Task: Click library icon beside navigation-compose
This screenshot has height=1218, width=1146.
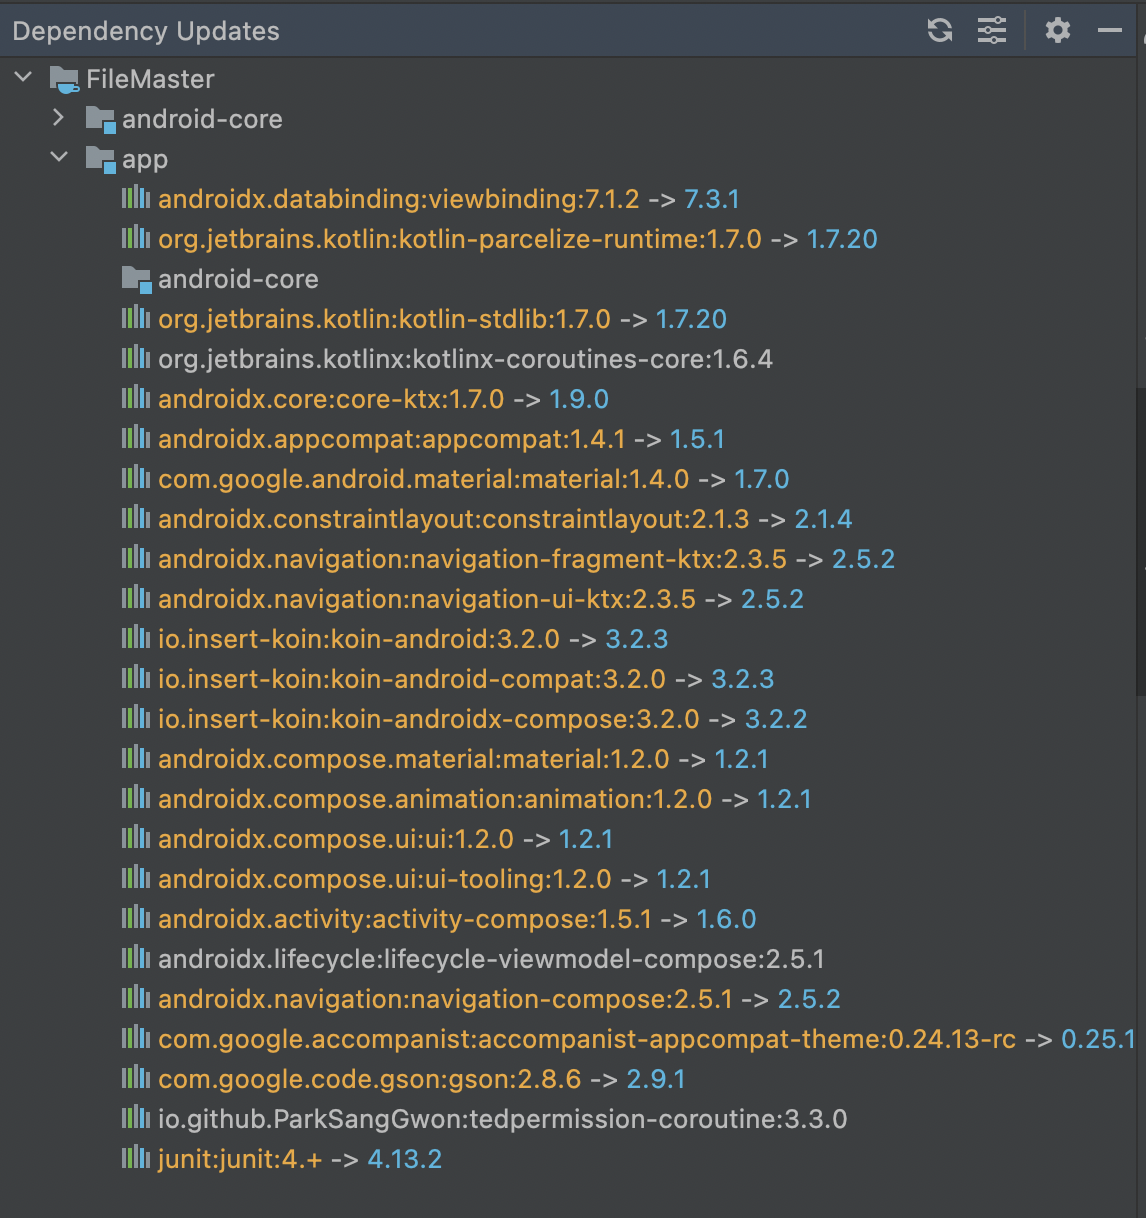Action: (x=136, y=998)
